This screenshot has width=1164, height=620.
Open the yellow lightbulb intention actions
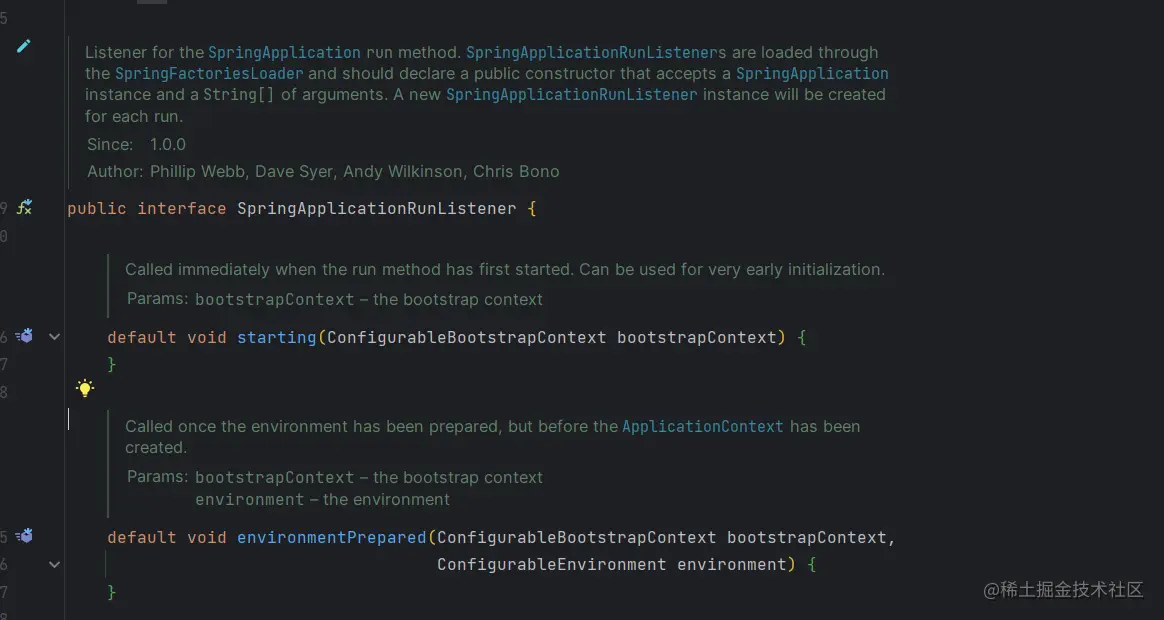[85, 388]
